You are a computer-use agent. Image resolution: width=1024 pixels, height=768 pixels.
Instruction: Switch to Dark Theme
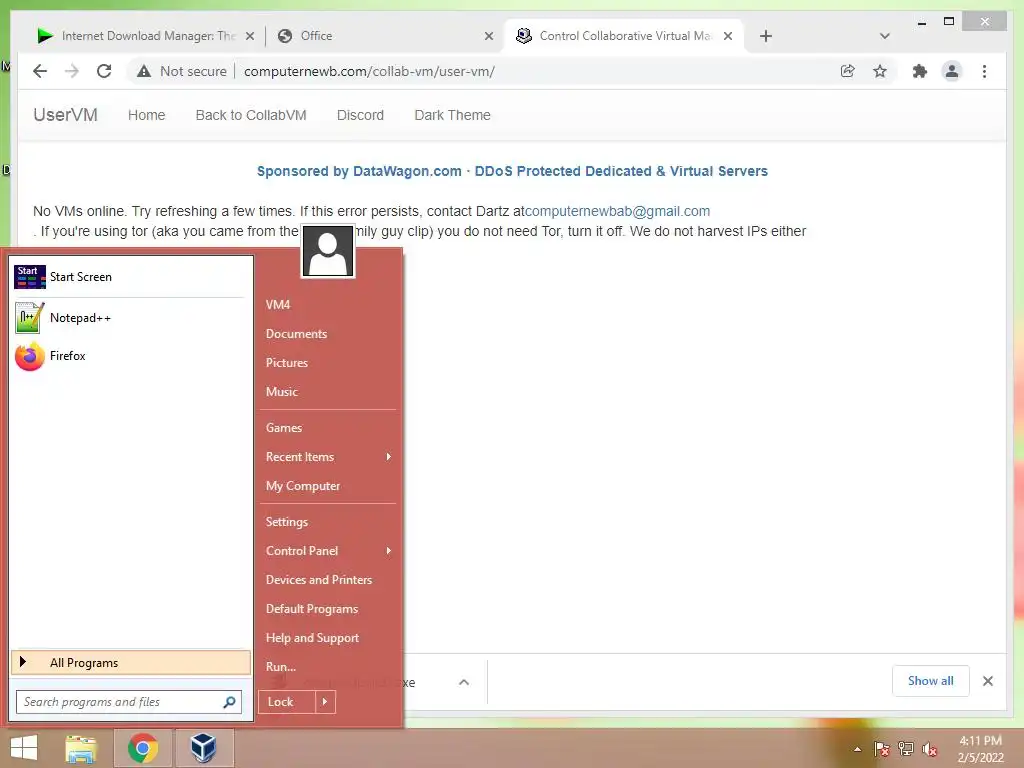pos(452,115)
